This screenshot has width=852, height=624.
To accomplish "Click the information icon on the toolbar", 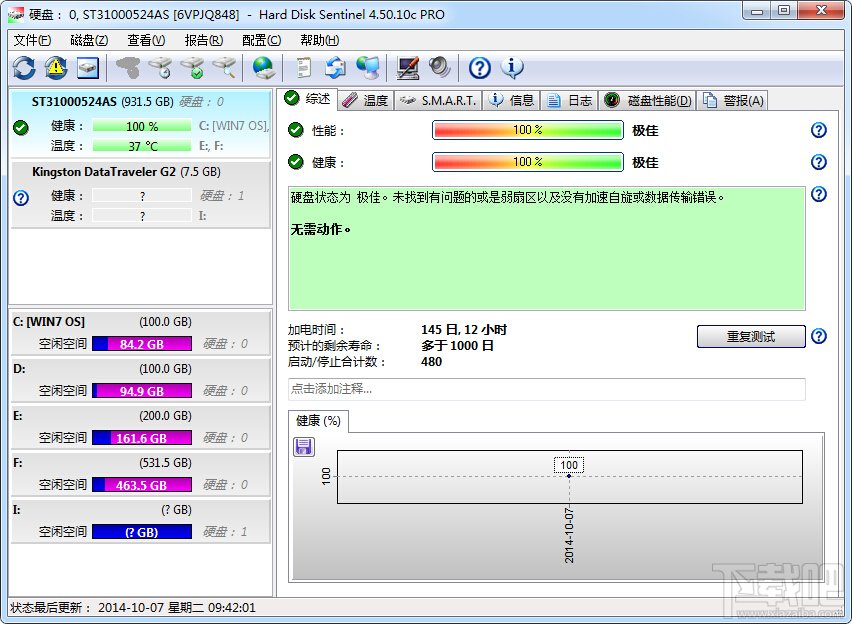I will point(512,68).
